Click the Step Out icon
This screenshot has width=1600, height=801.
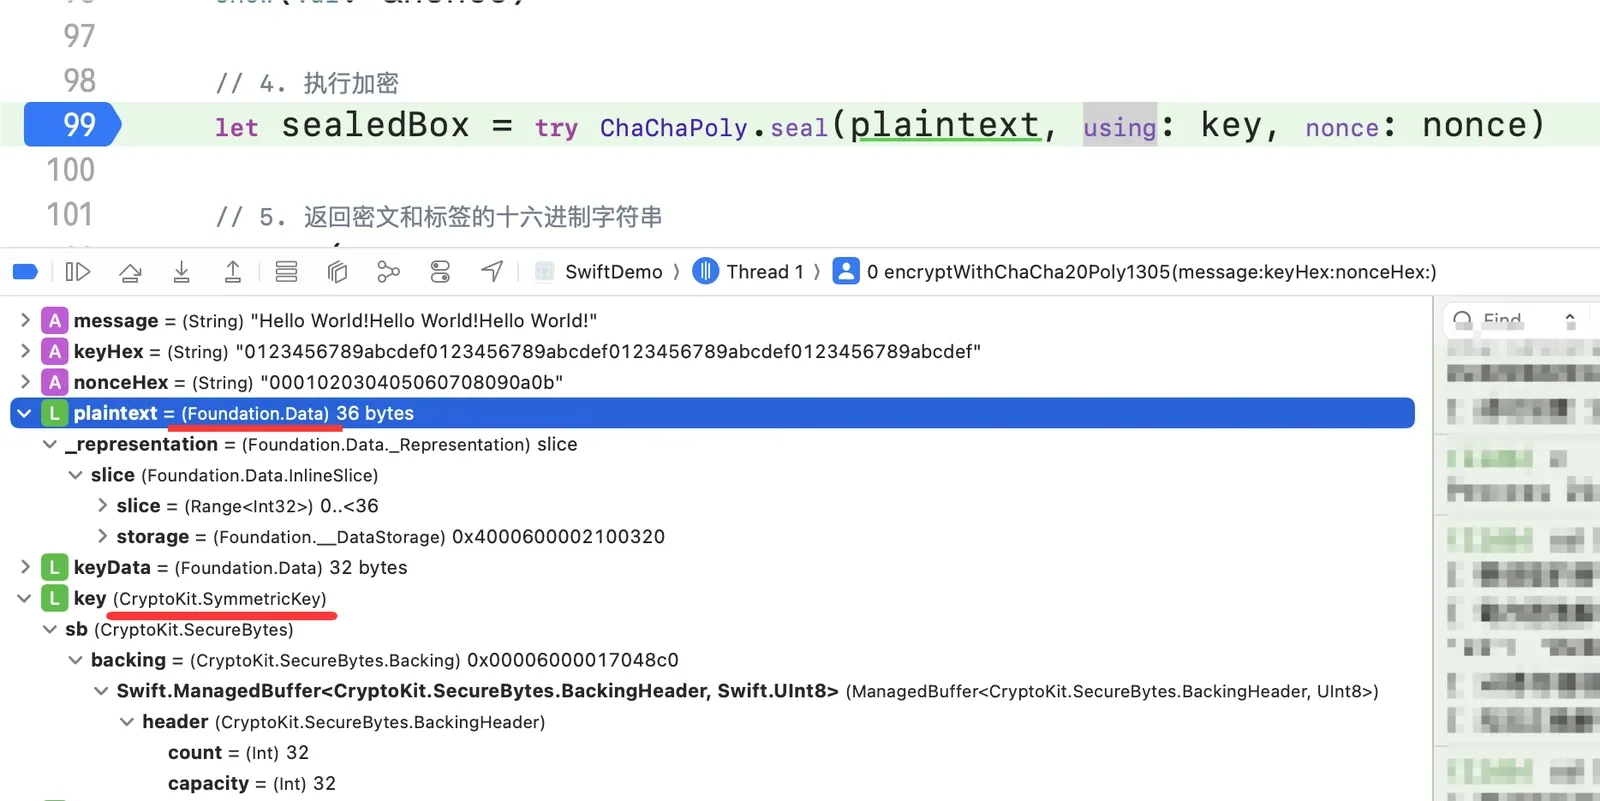coord(233,272)
